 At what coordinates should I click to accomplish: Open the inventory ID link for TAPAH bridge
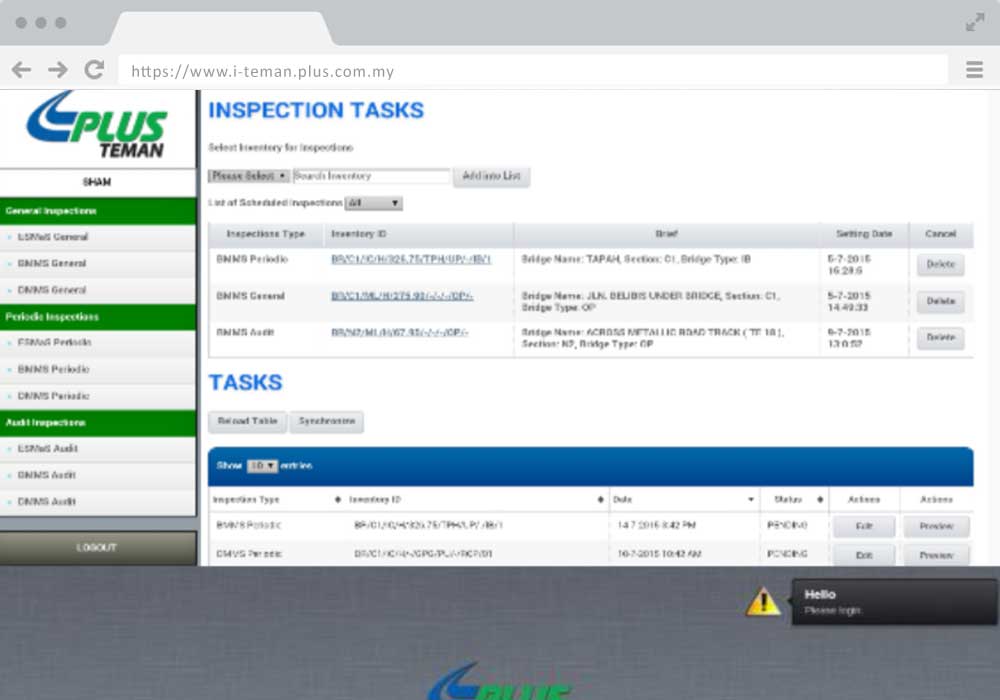point(411,259)
